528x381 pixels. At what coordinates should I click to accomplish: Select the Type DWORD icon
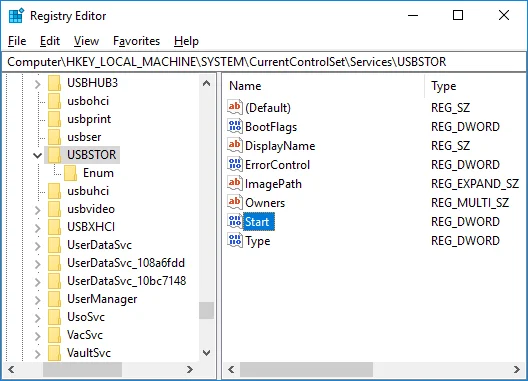[x=235, y=241]
